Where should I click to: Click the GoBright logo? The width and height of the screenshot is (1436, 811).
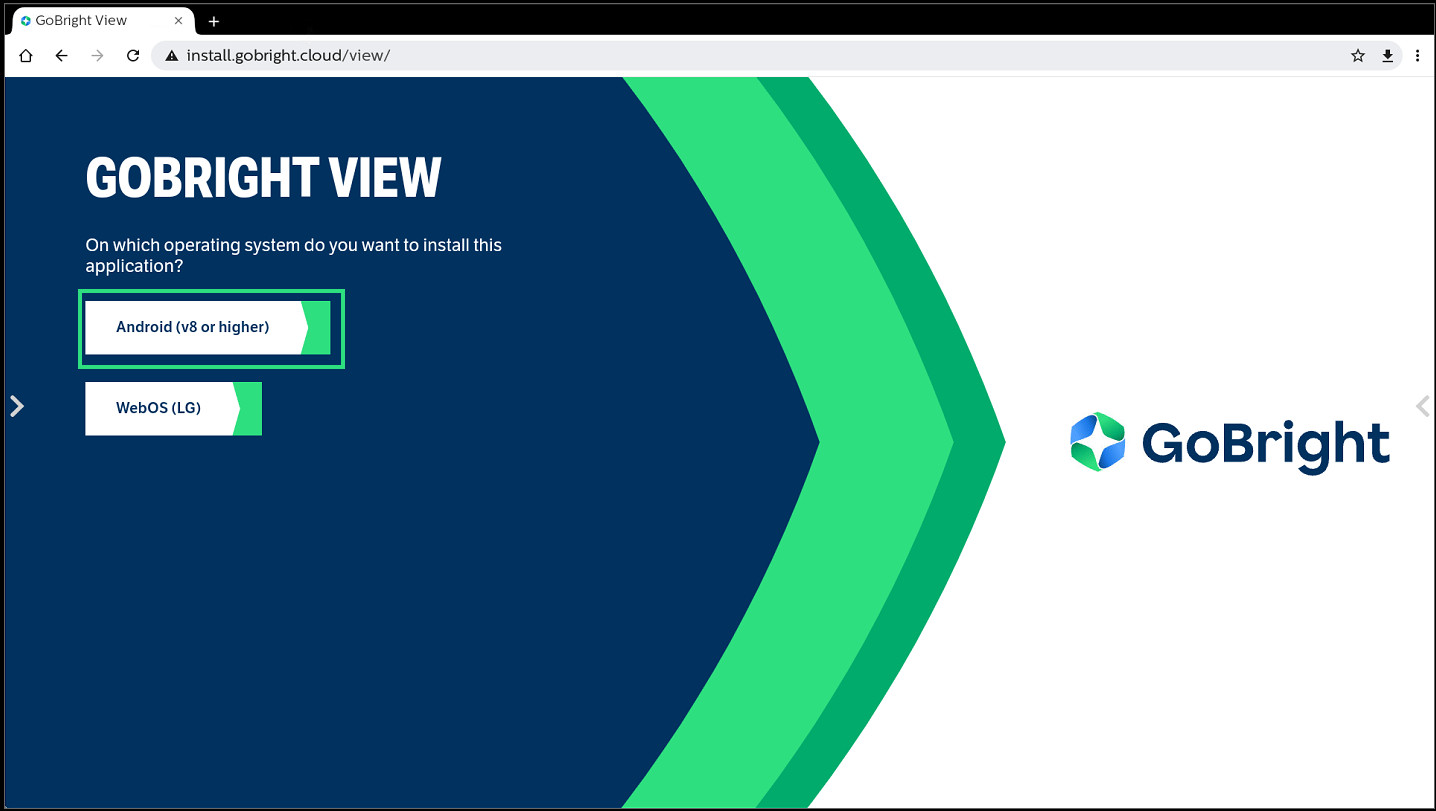(x=1229, y=443)
